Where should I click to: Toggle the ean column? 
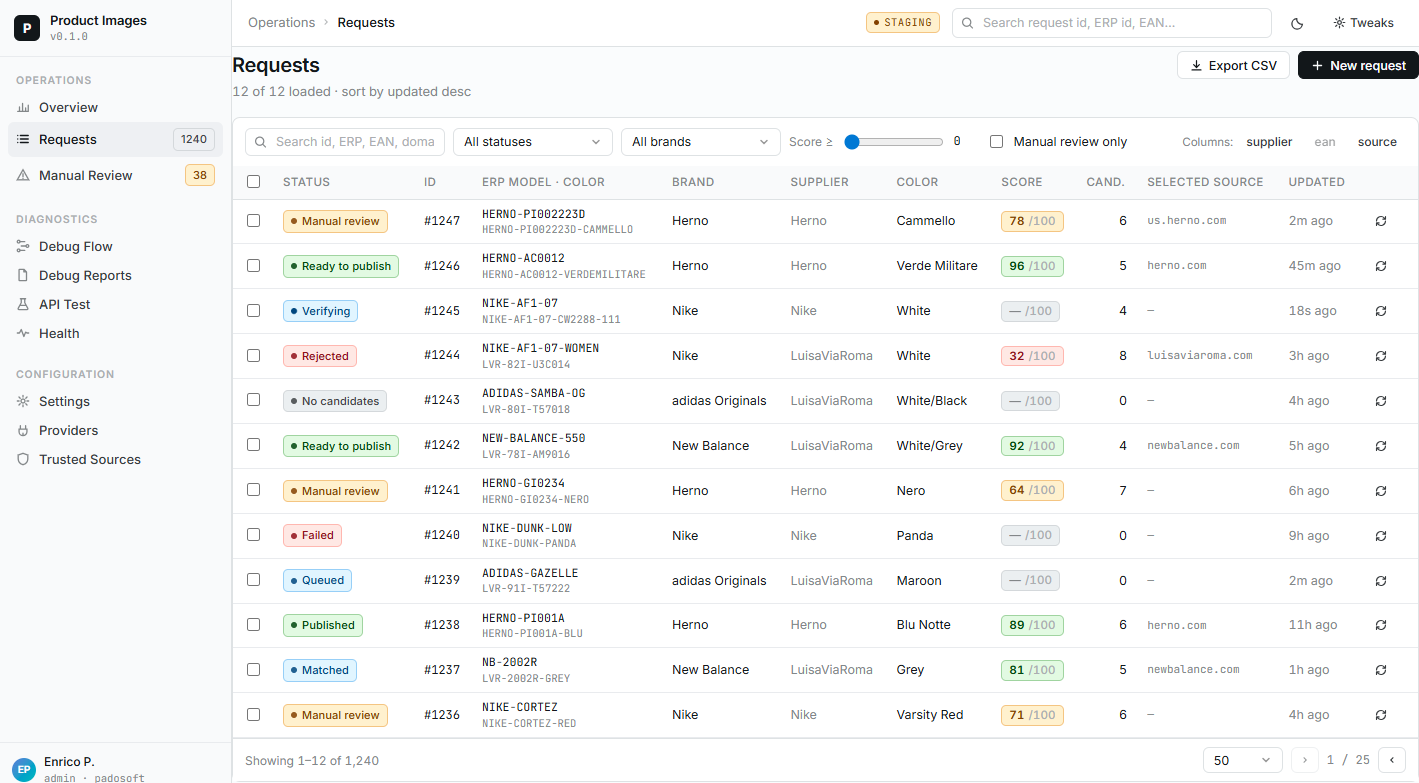pyautogui.click(x=1324, y=142)
